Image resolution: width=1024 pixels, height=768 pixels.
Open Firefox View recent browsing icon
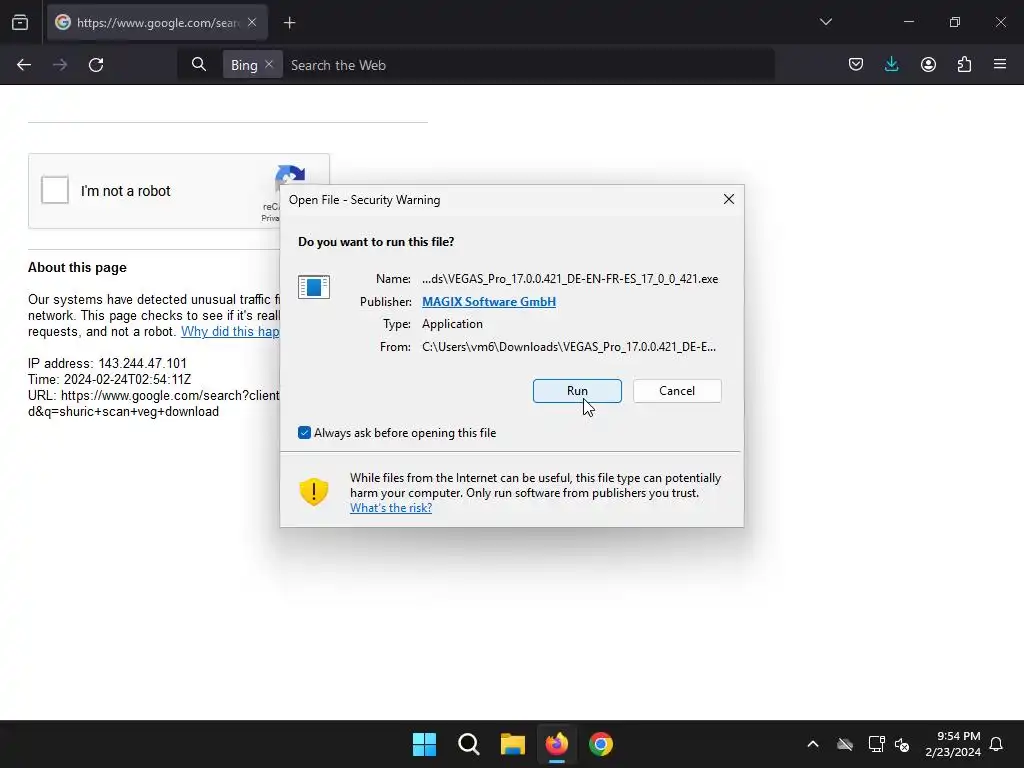pos(20,22)
